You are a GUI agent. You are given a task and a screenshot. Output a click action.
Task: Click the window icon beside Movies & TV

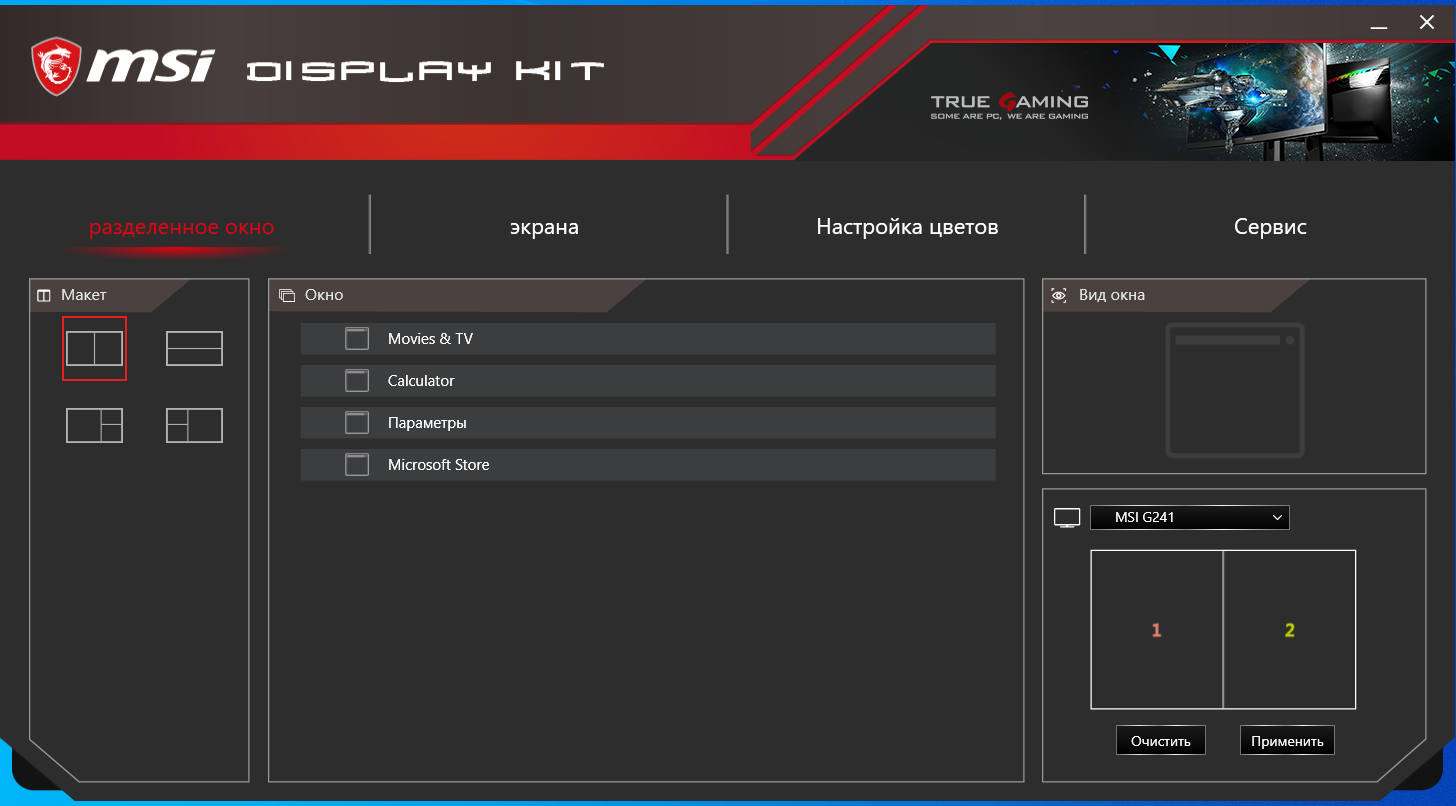(x=357, y=339)
